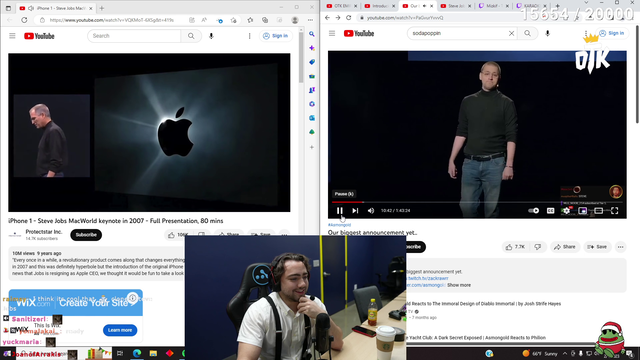Expand description with 'Show more'

coord(459,285)
